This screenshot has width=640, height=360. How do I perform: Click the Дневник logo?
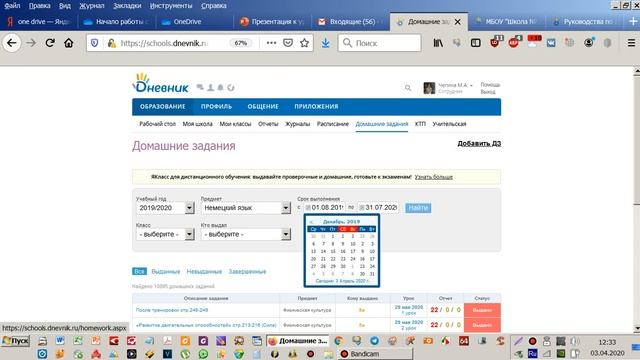tap(161, 83)
